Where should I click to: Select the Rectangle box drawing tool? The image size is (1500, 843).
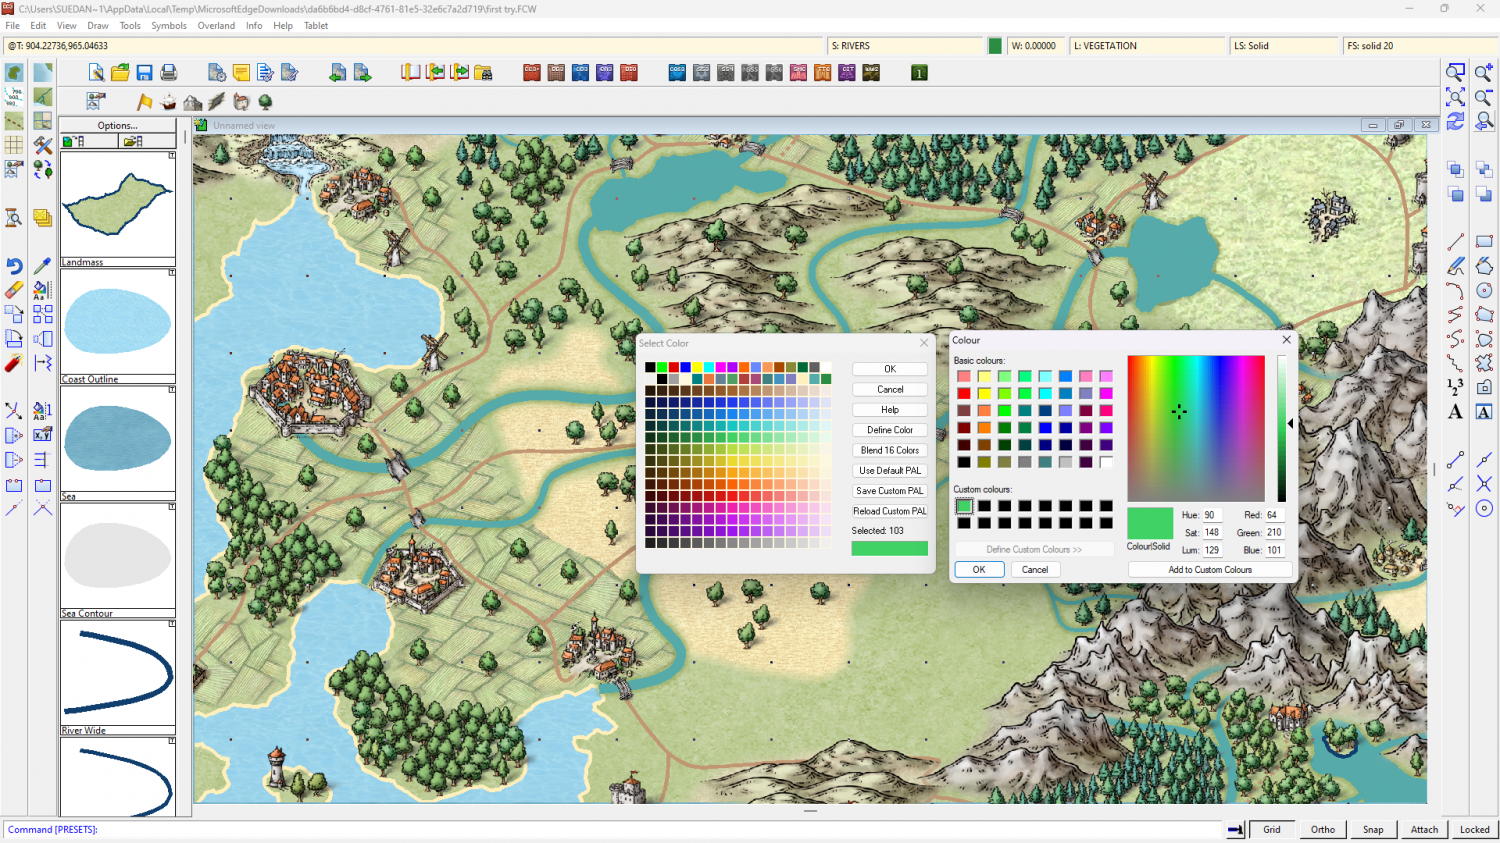(1484, 242)
